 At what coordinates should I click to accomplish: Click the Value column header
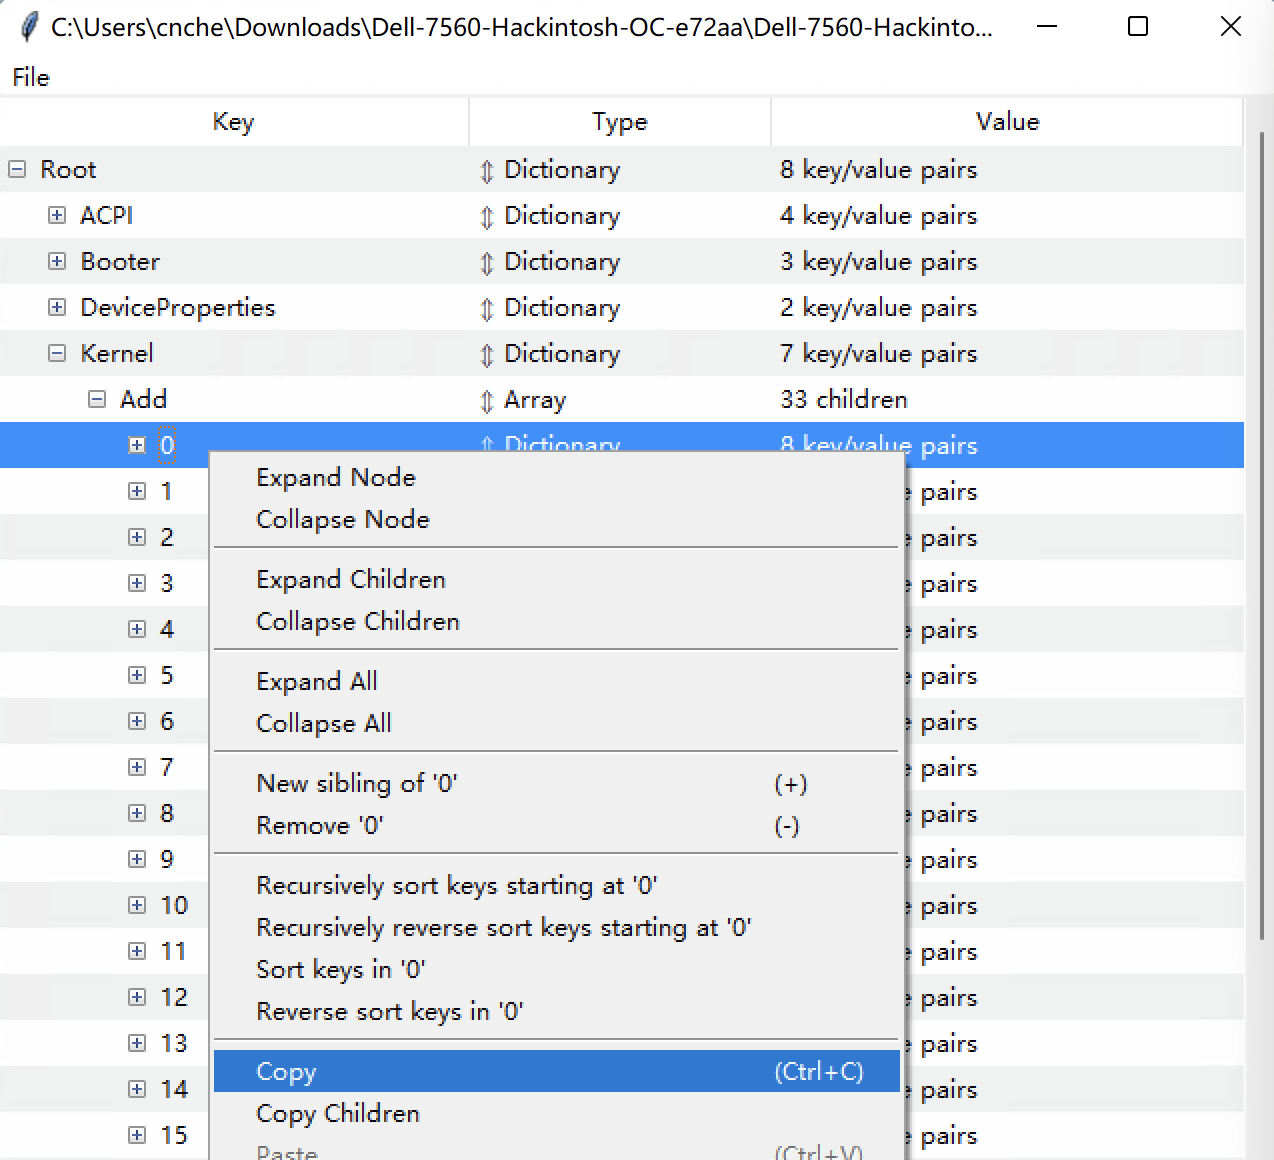coord(1007,122)
